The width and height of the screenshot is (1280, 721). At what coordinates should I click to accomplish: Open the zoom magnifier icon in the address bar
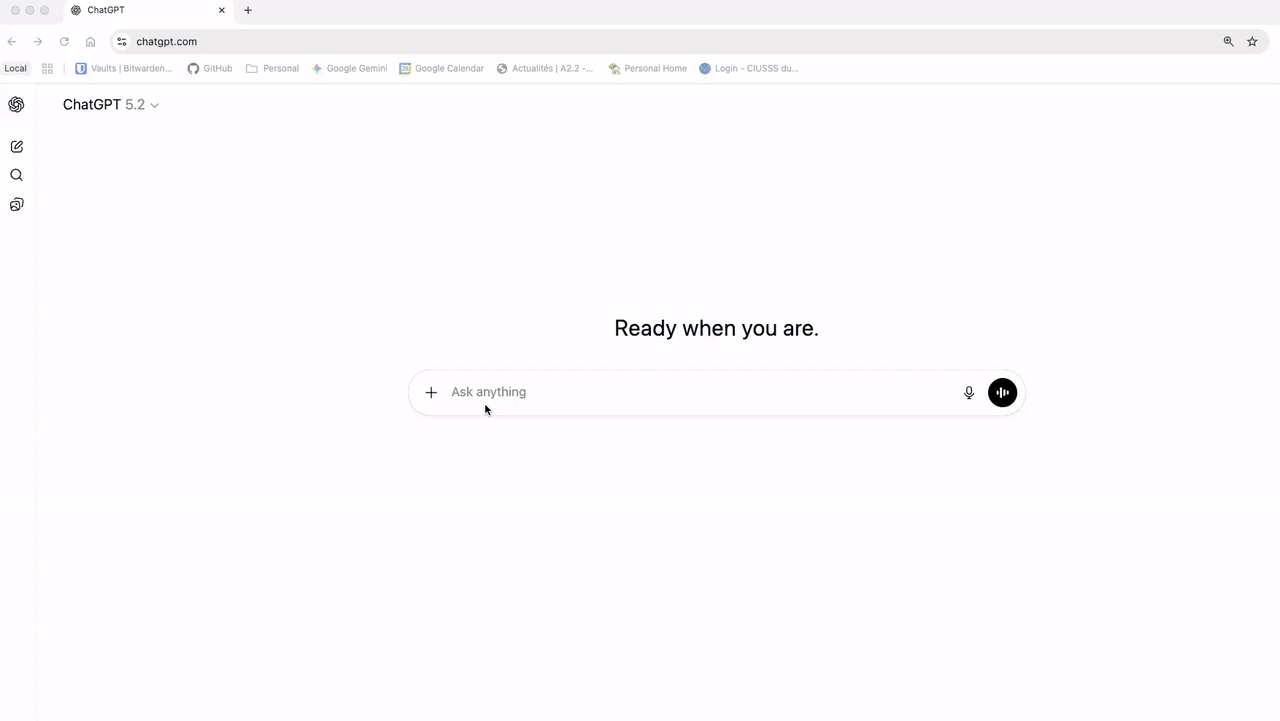(x=1228, y=42)
